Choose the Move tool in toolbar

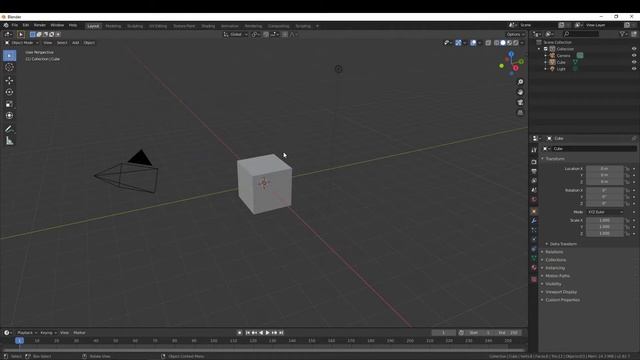coord(9,80)
